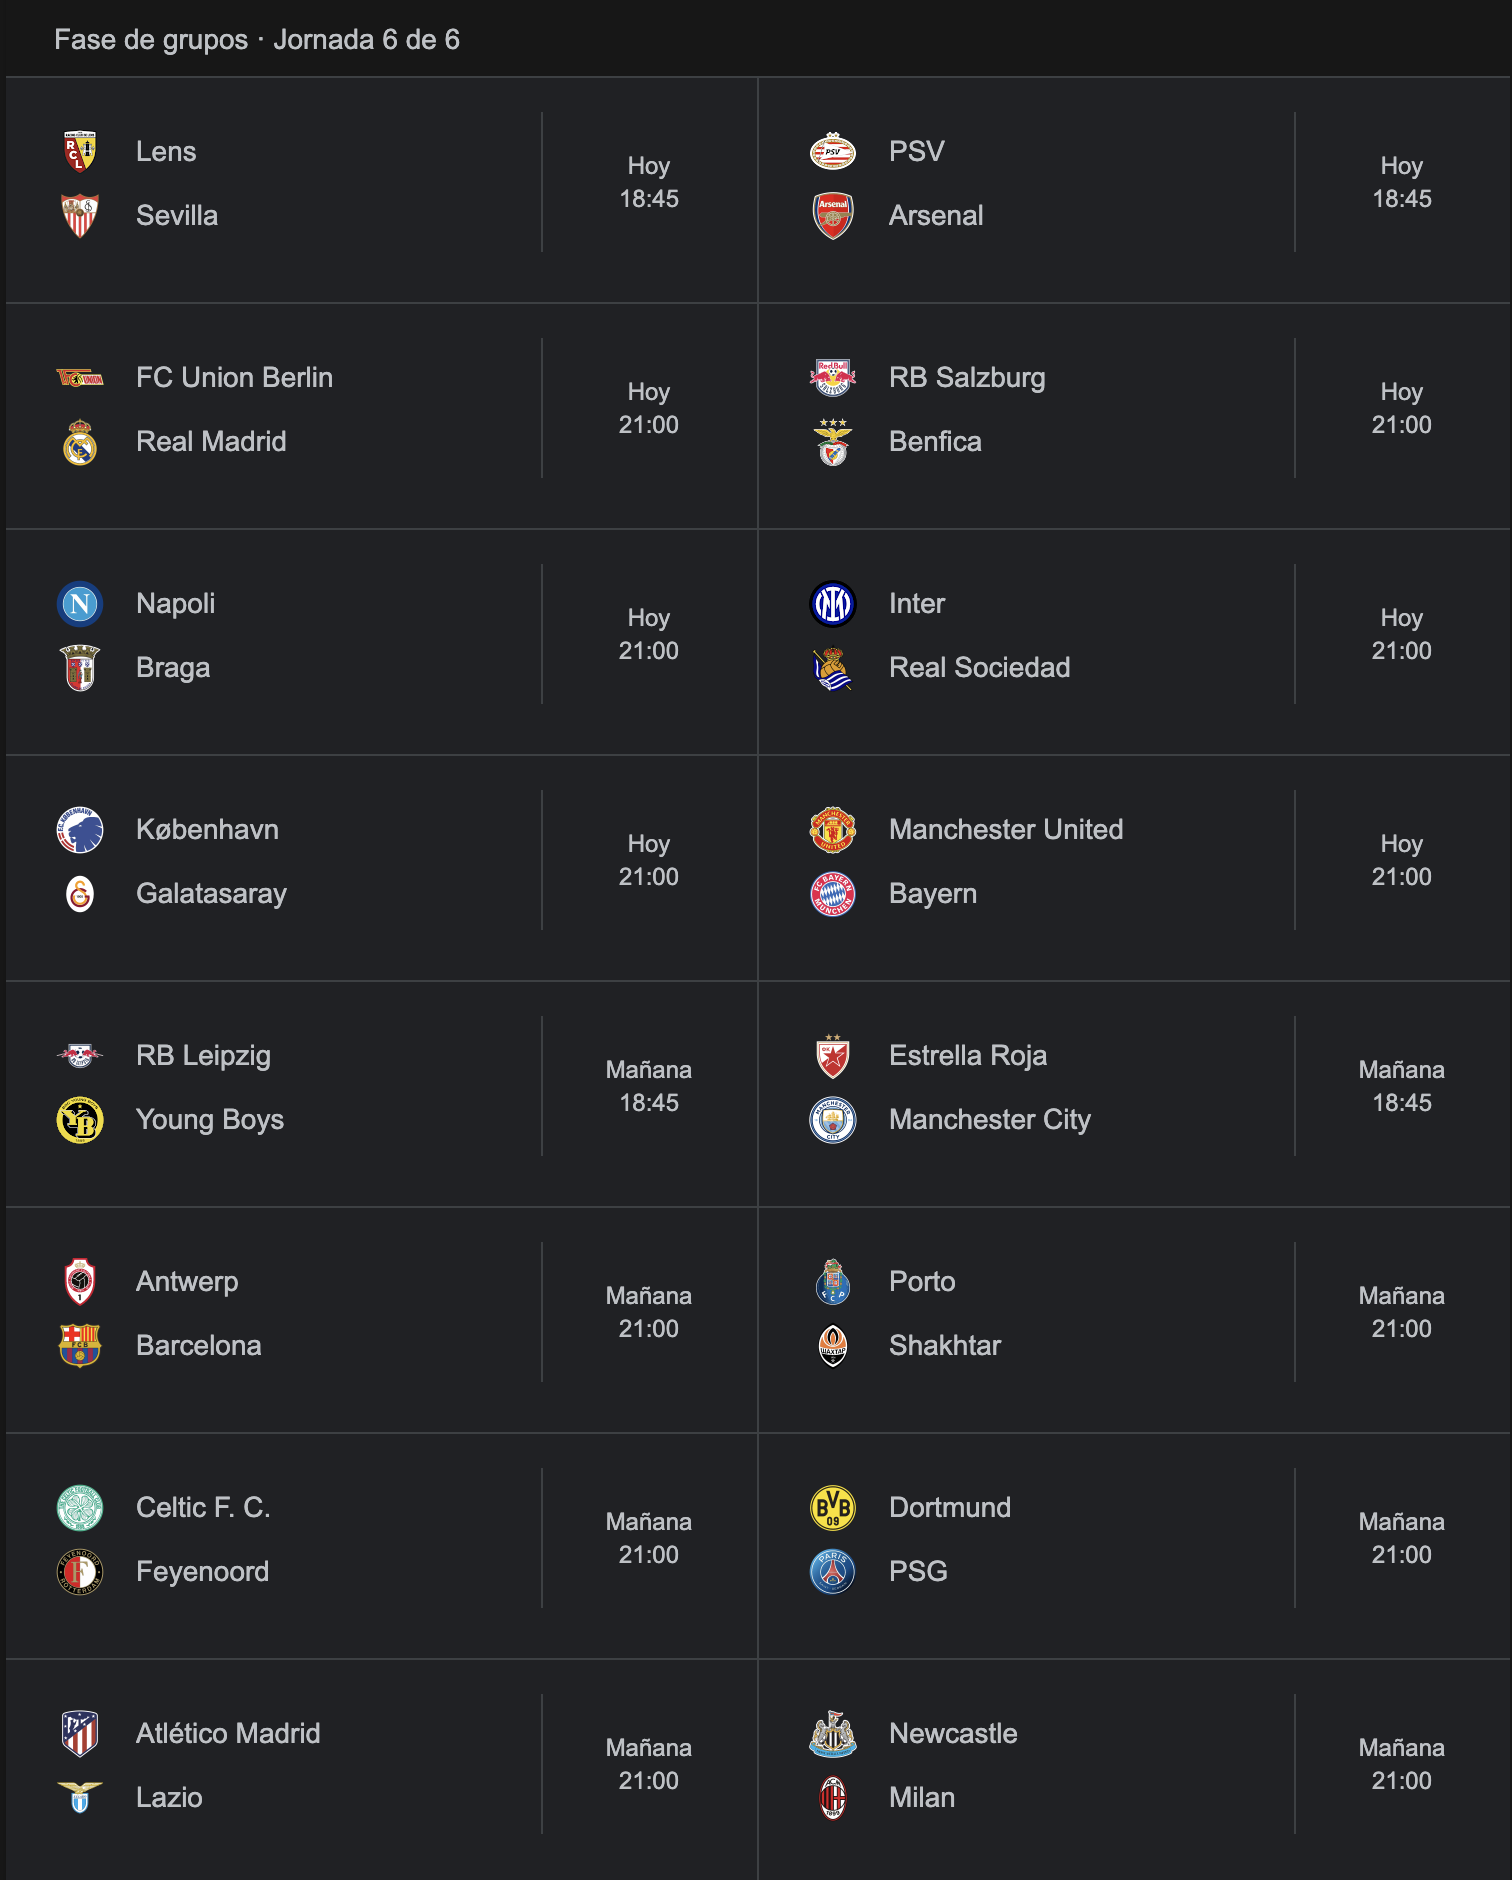The image size is (1512, 1880).
Task: Open the Lens team name link
Action: coord(166,152)
